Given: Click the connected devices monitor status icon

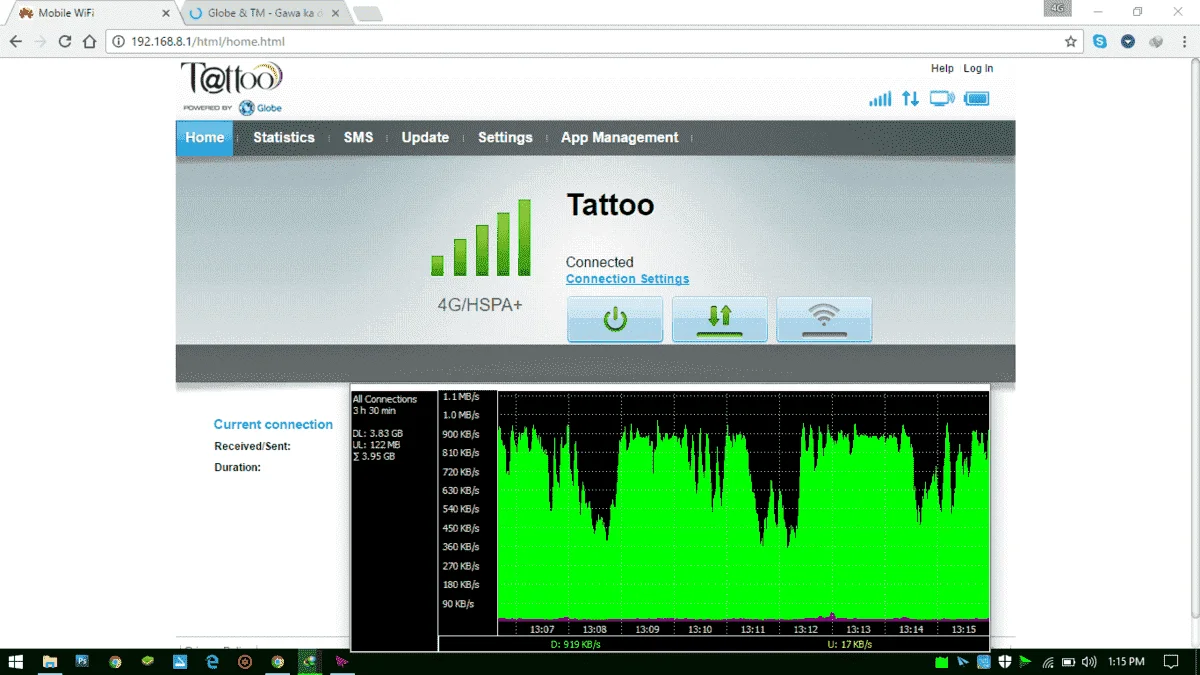Looking at the screenshot, I should 942,99.
